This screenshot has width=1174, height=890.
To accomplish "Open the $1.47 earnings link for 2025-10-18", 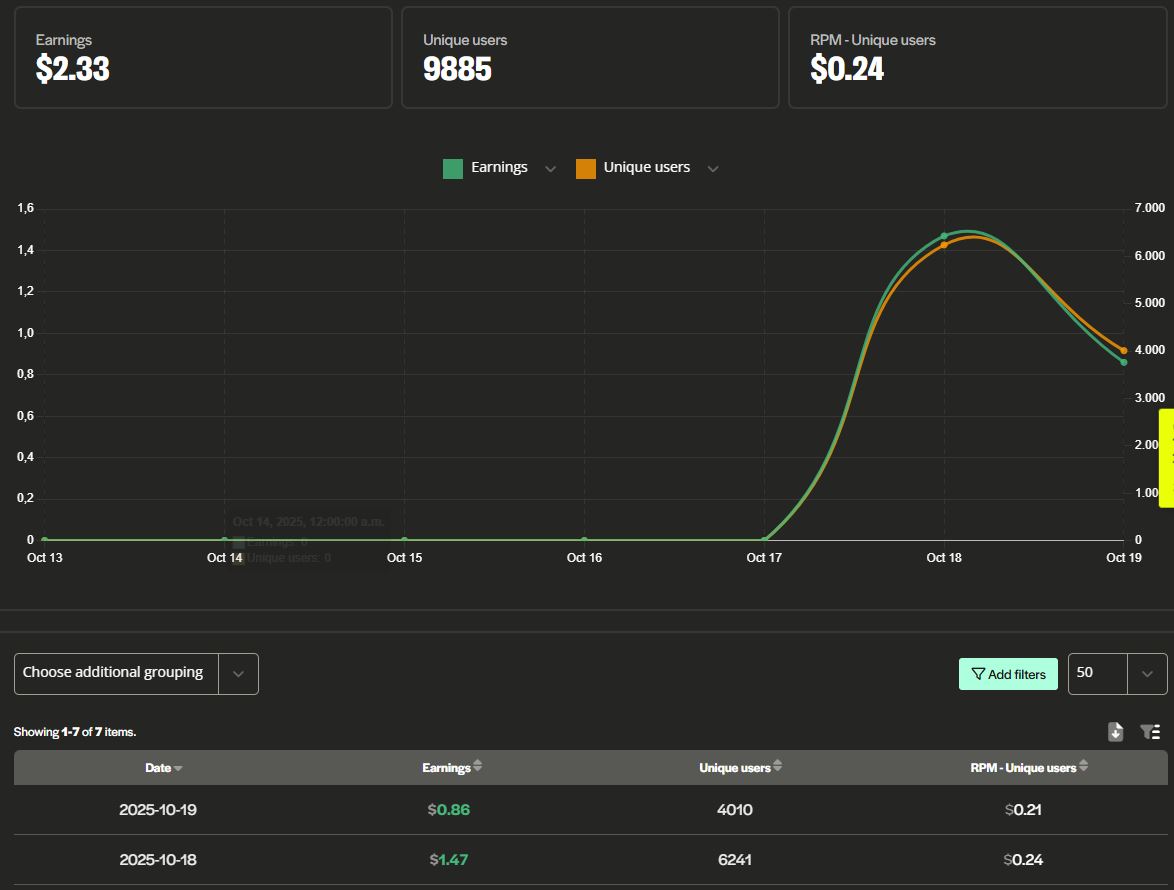I will (450, 859).
